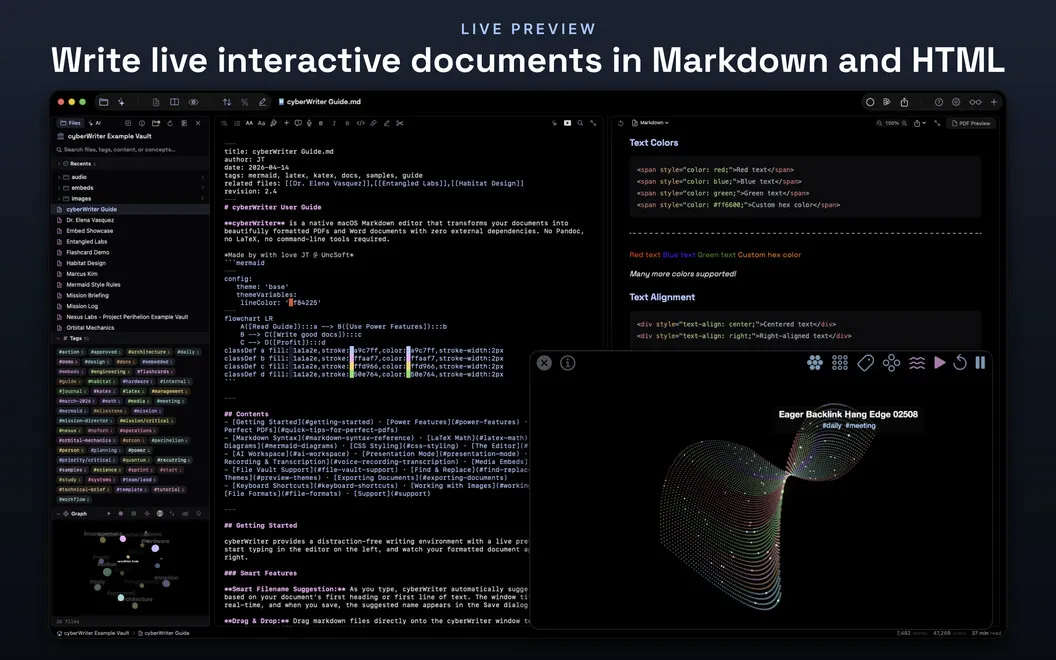This screenshot has width=1056, height=660.
Task: Filter by the #mission-director tag
Action: pyautogui.click(x=86, y=420)
